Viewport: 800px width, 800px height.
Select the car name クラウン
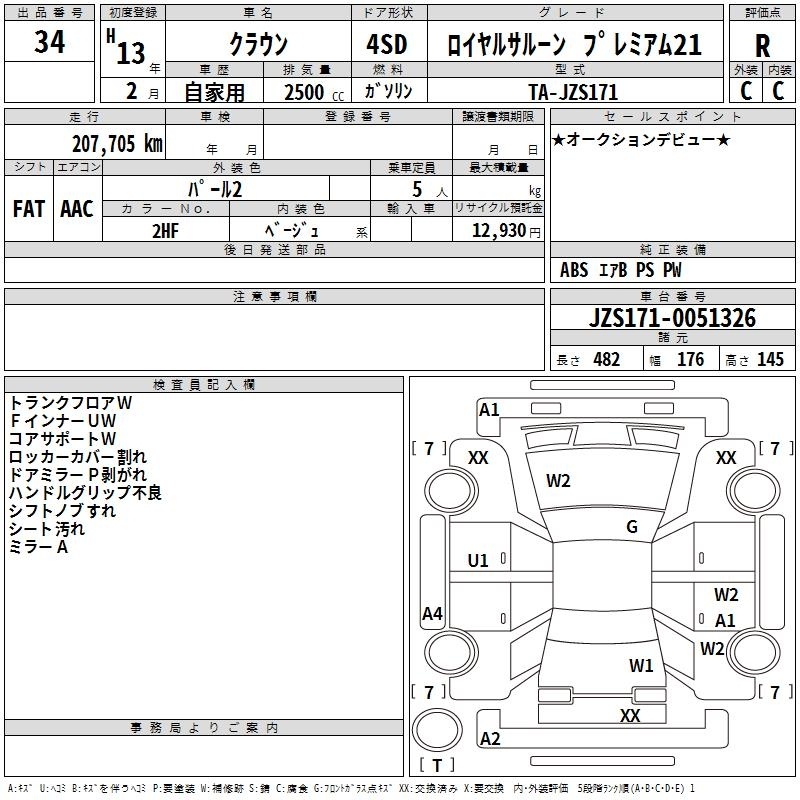pyautogui.click(x=257, y=44)
